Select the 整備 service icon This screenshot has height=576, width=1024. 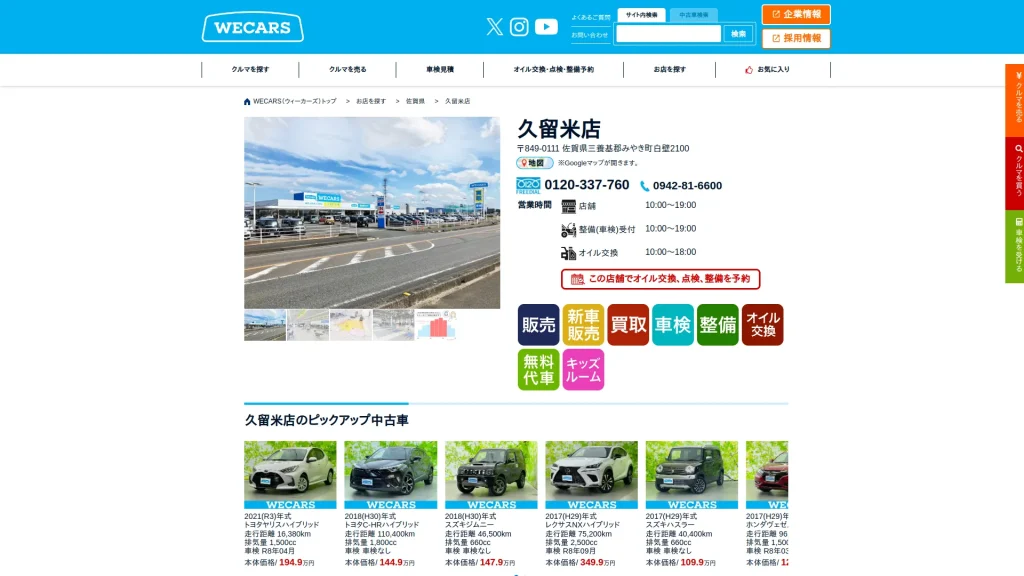(718, 325)
